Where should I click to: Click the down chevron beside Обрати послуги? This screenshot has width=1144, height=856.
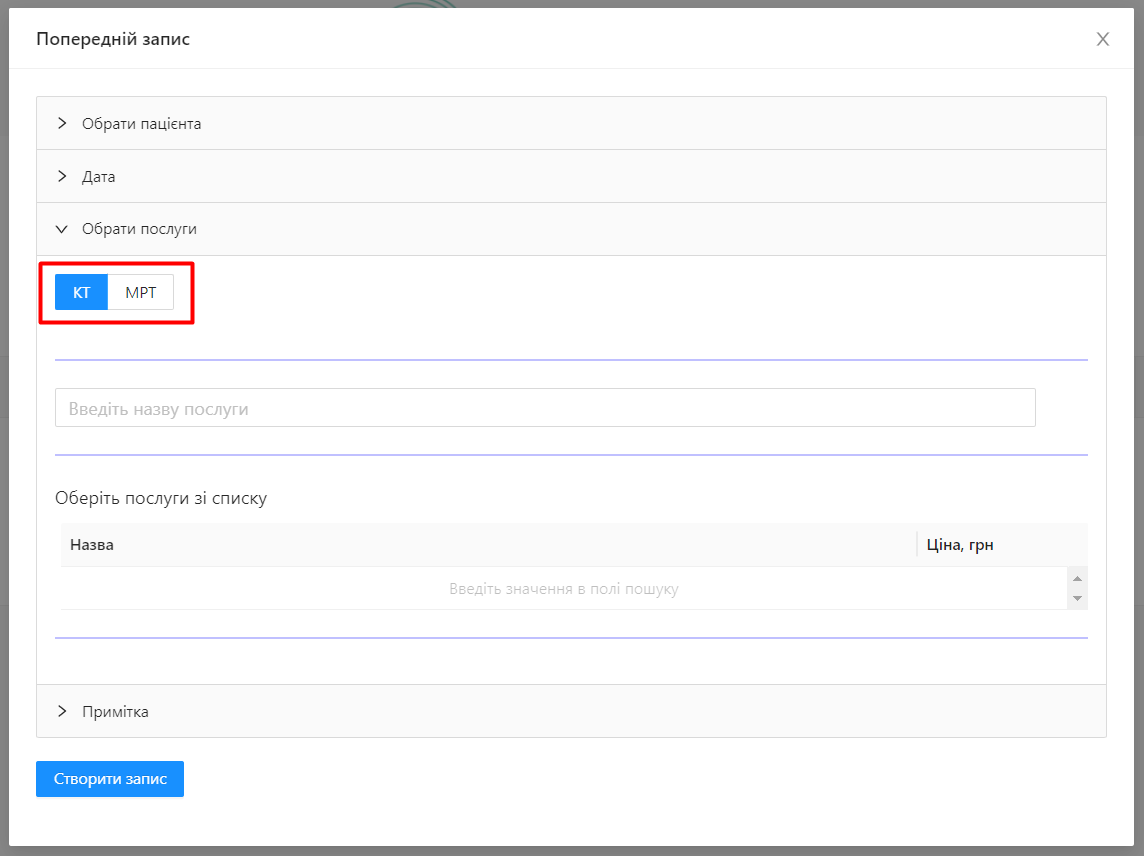coord(62,229)
